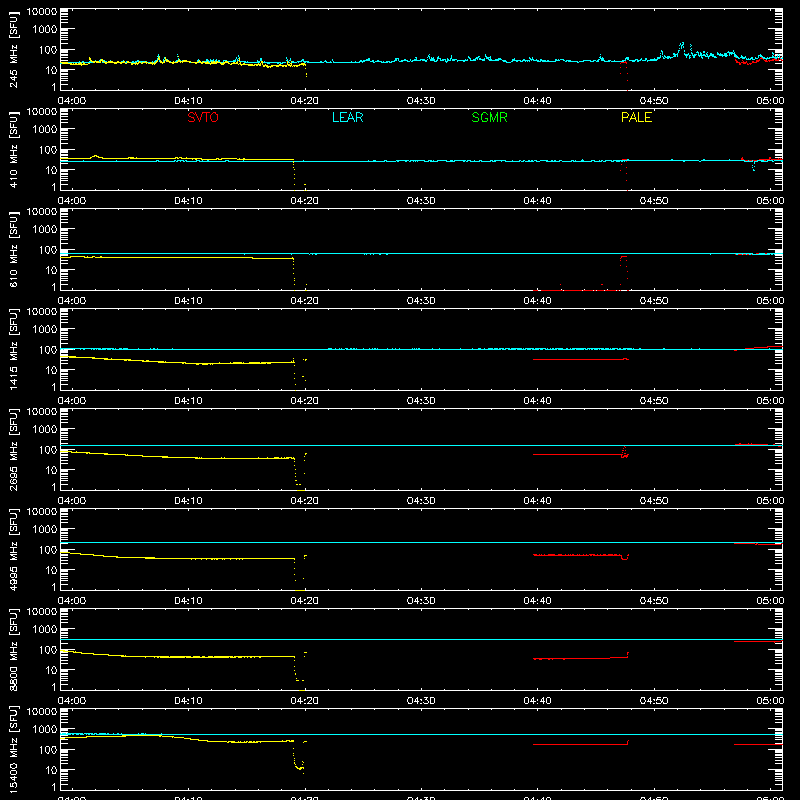Screen dimensions: 800x800
Task: Click 04:50 time label under 2695 MHz panel
Action: [654, 501]
